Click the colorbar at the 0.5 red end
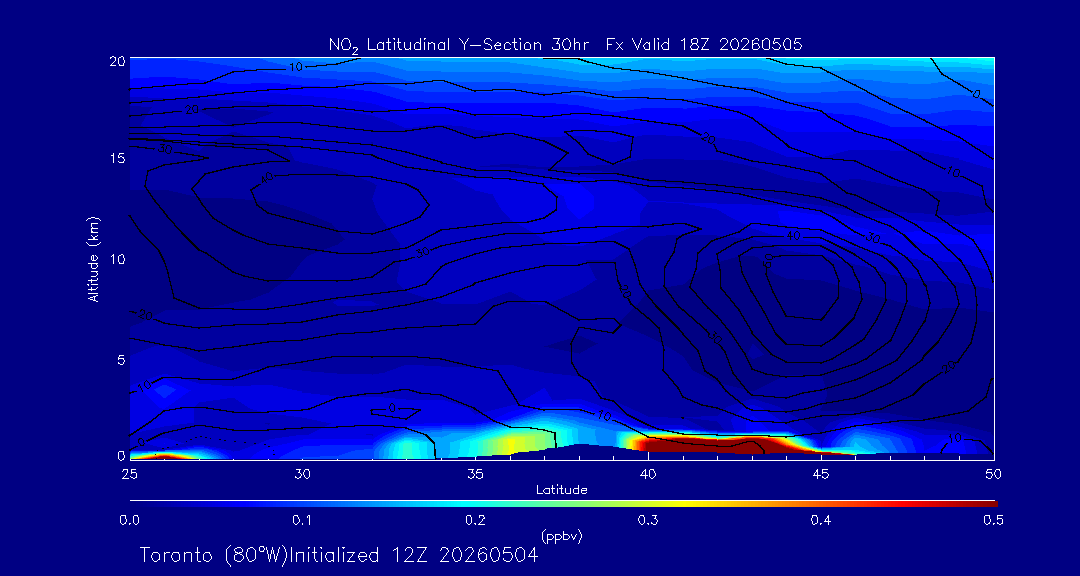The height and width of the screenshot is (576, 1080). coord(992,504)
